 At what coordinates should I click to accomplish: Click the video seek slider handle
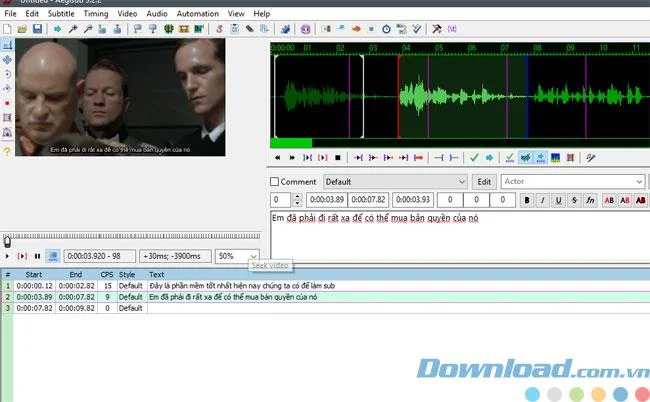coord(7,241)
